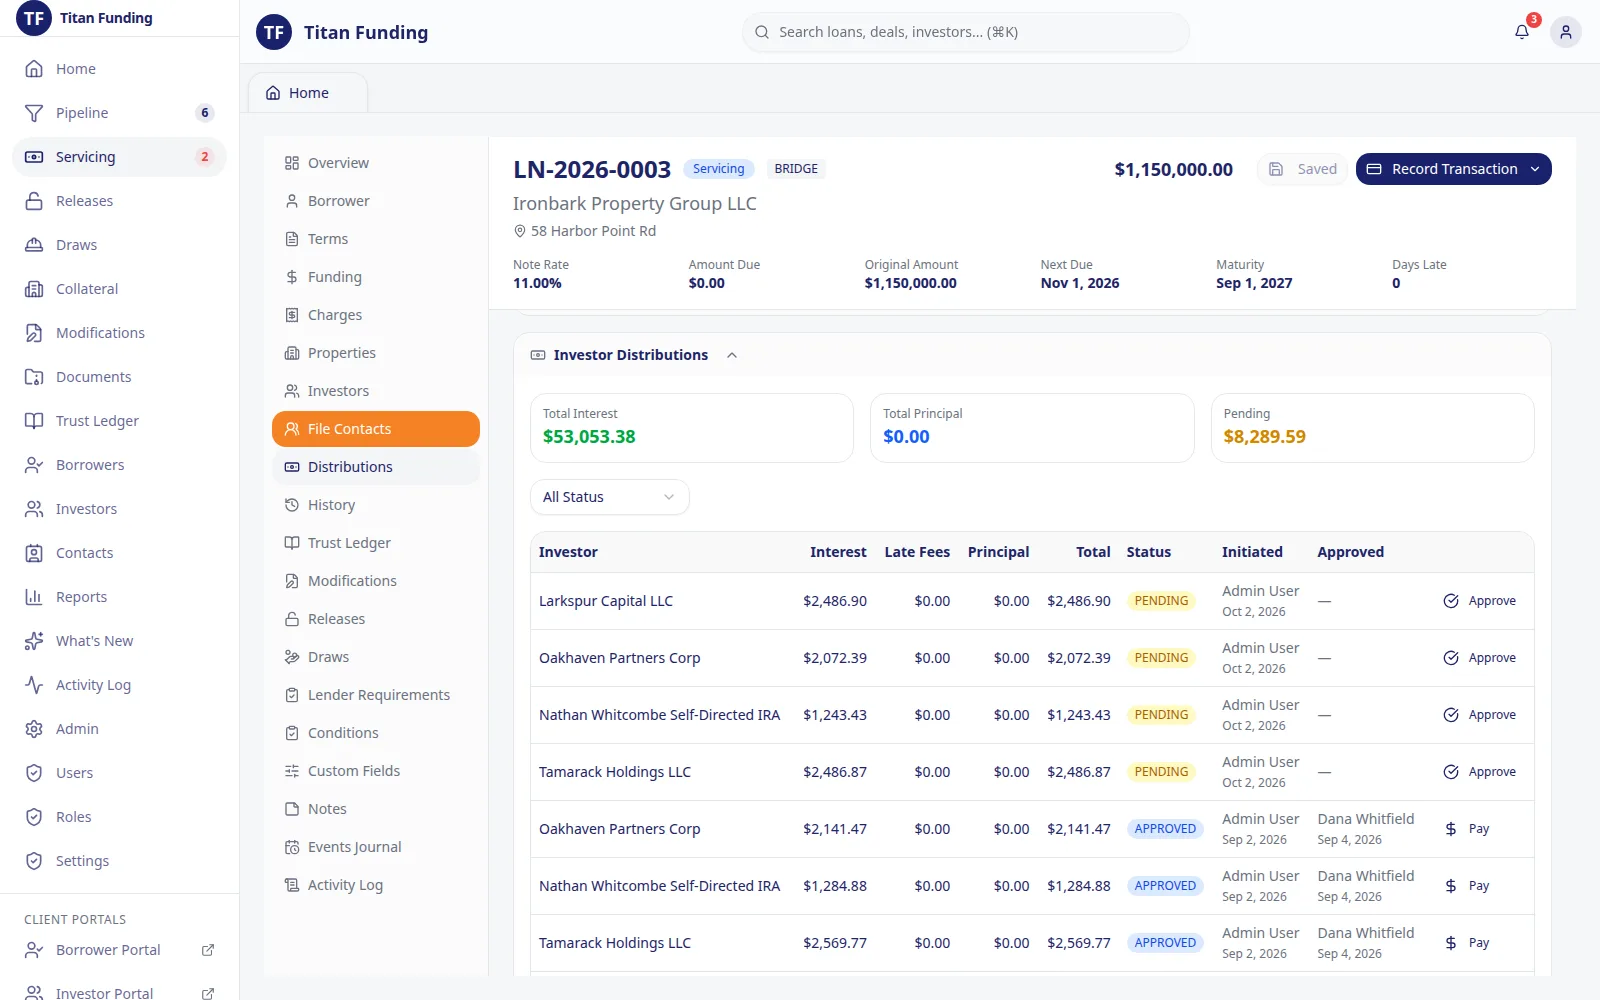Click the Draws icon in main sidebar
1600x1000 pixels.
pos(34,245)
